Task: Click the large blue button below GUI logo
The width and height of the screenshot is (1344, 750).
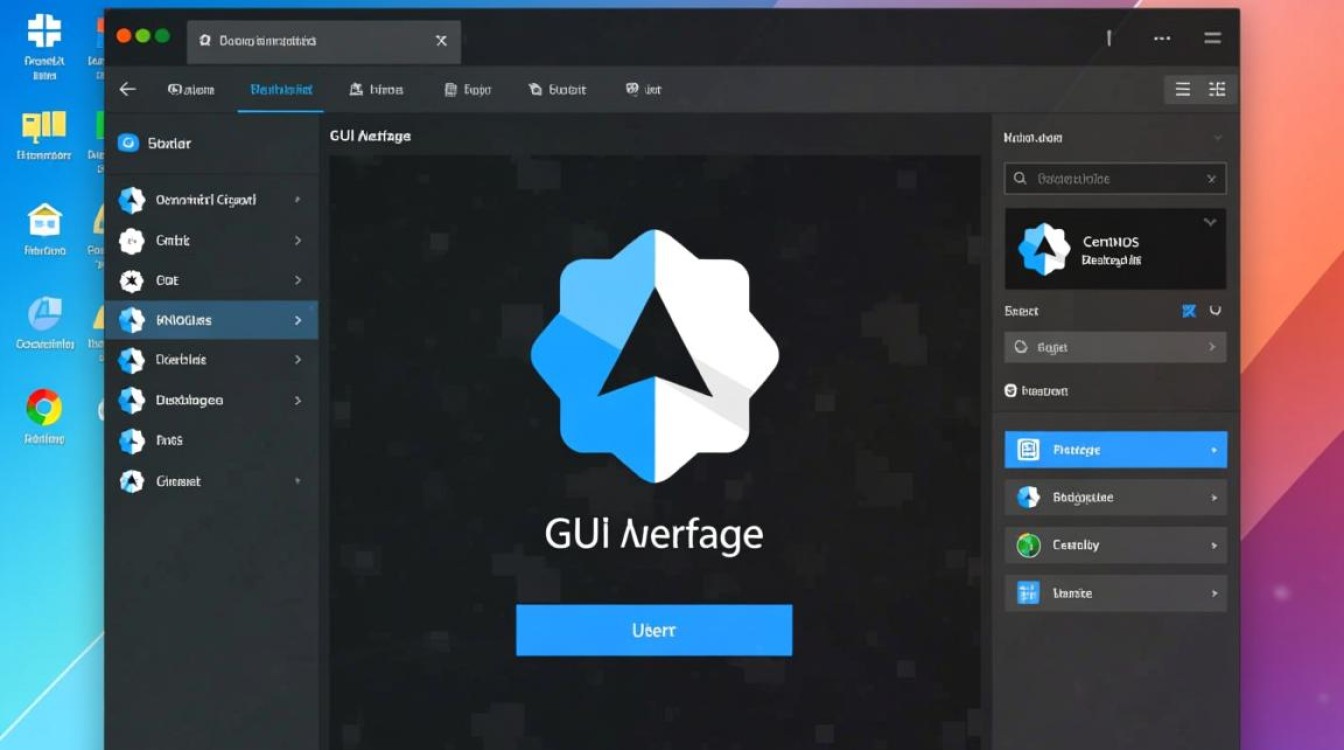Action: pyautogui.click(x=653, y=630)
